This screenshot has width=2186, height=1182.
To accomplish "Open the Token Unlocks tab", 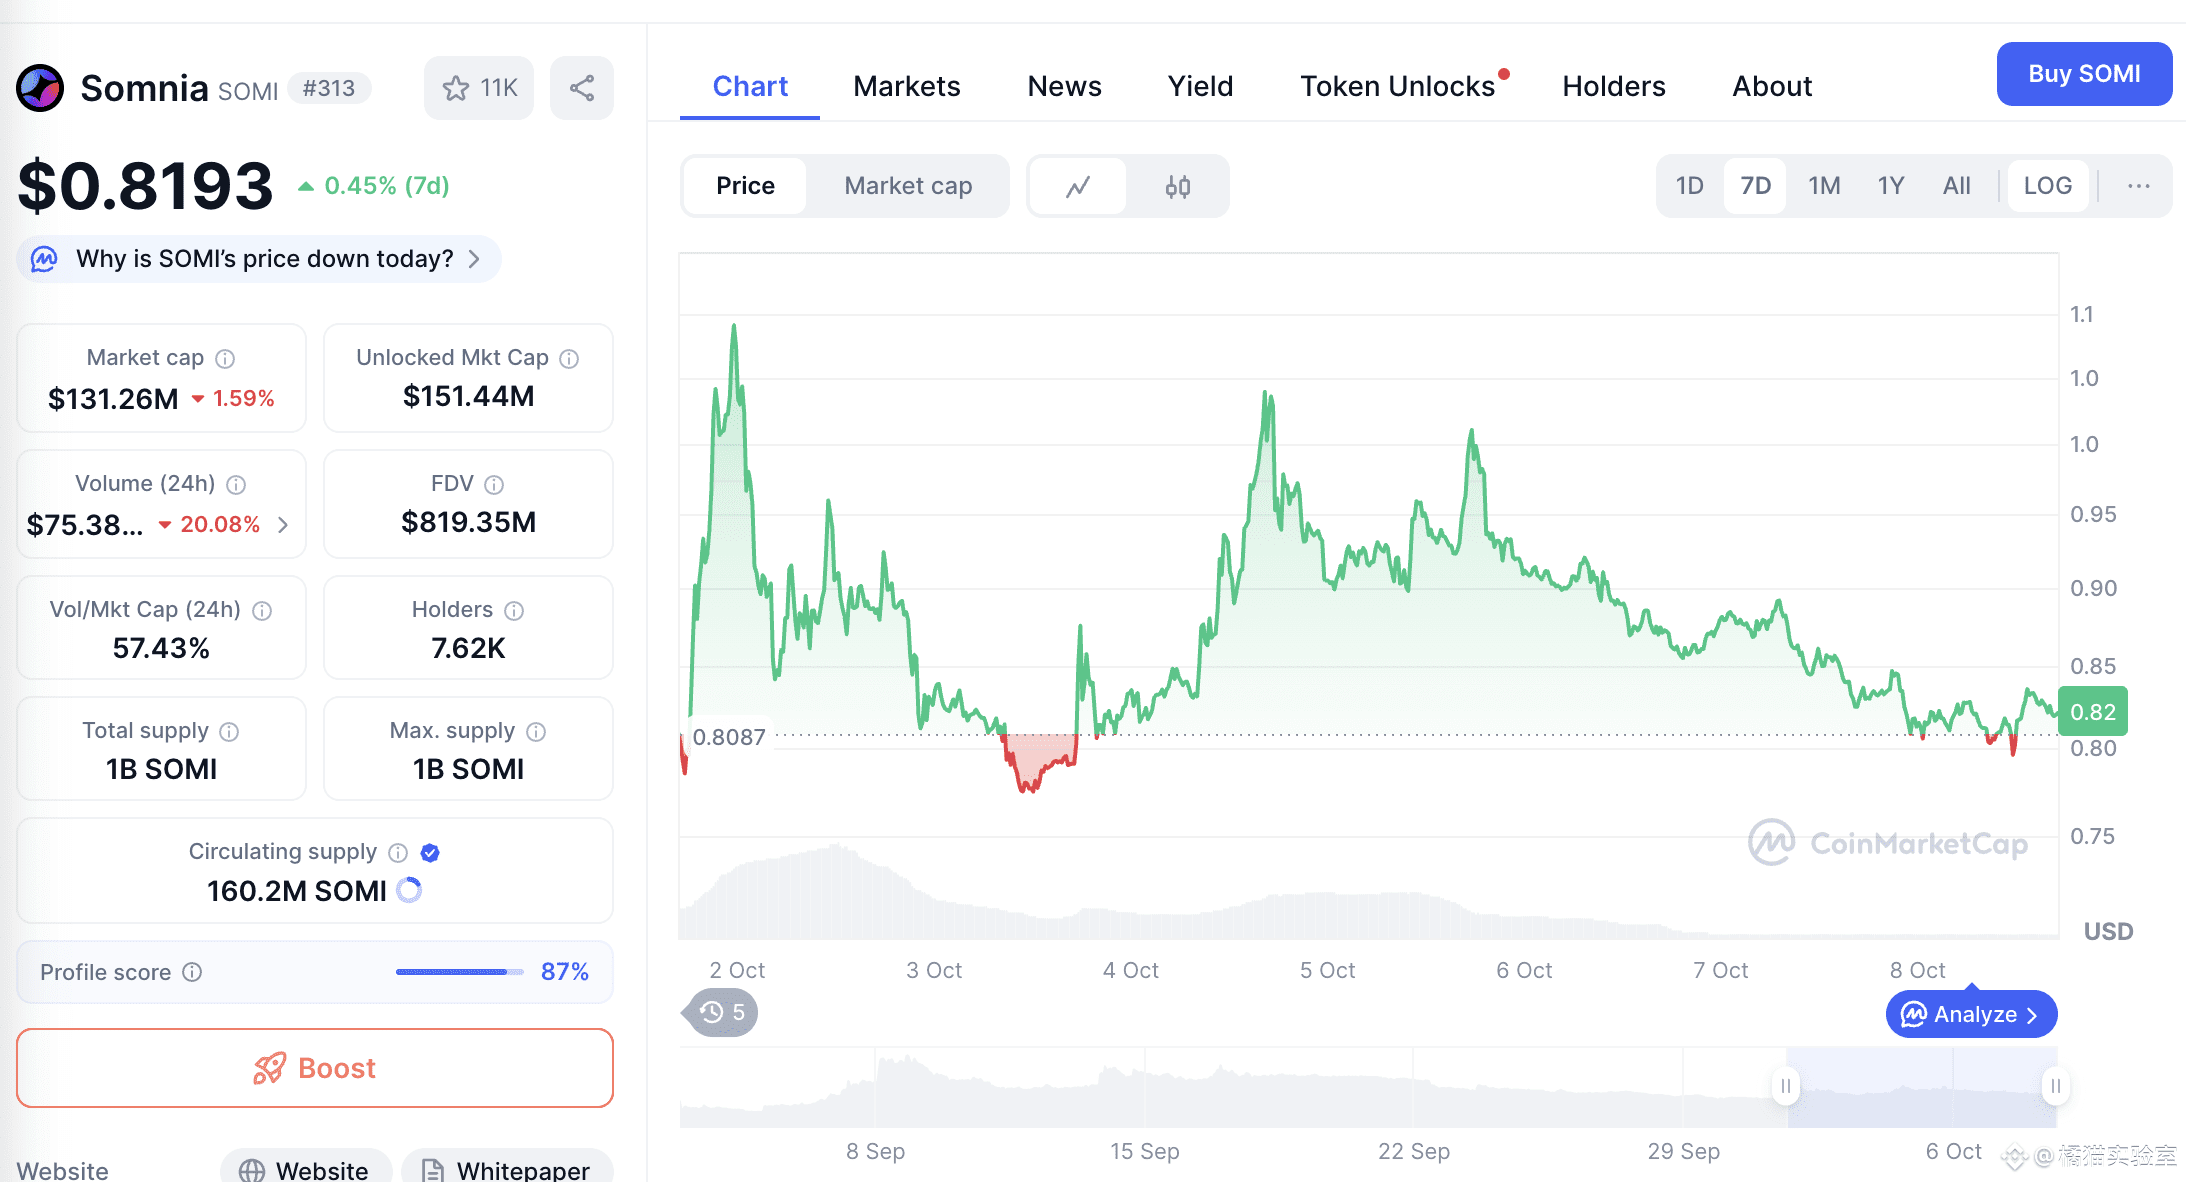I will (1397, 86).
